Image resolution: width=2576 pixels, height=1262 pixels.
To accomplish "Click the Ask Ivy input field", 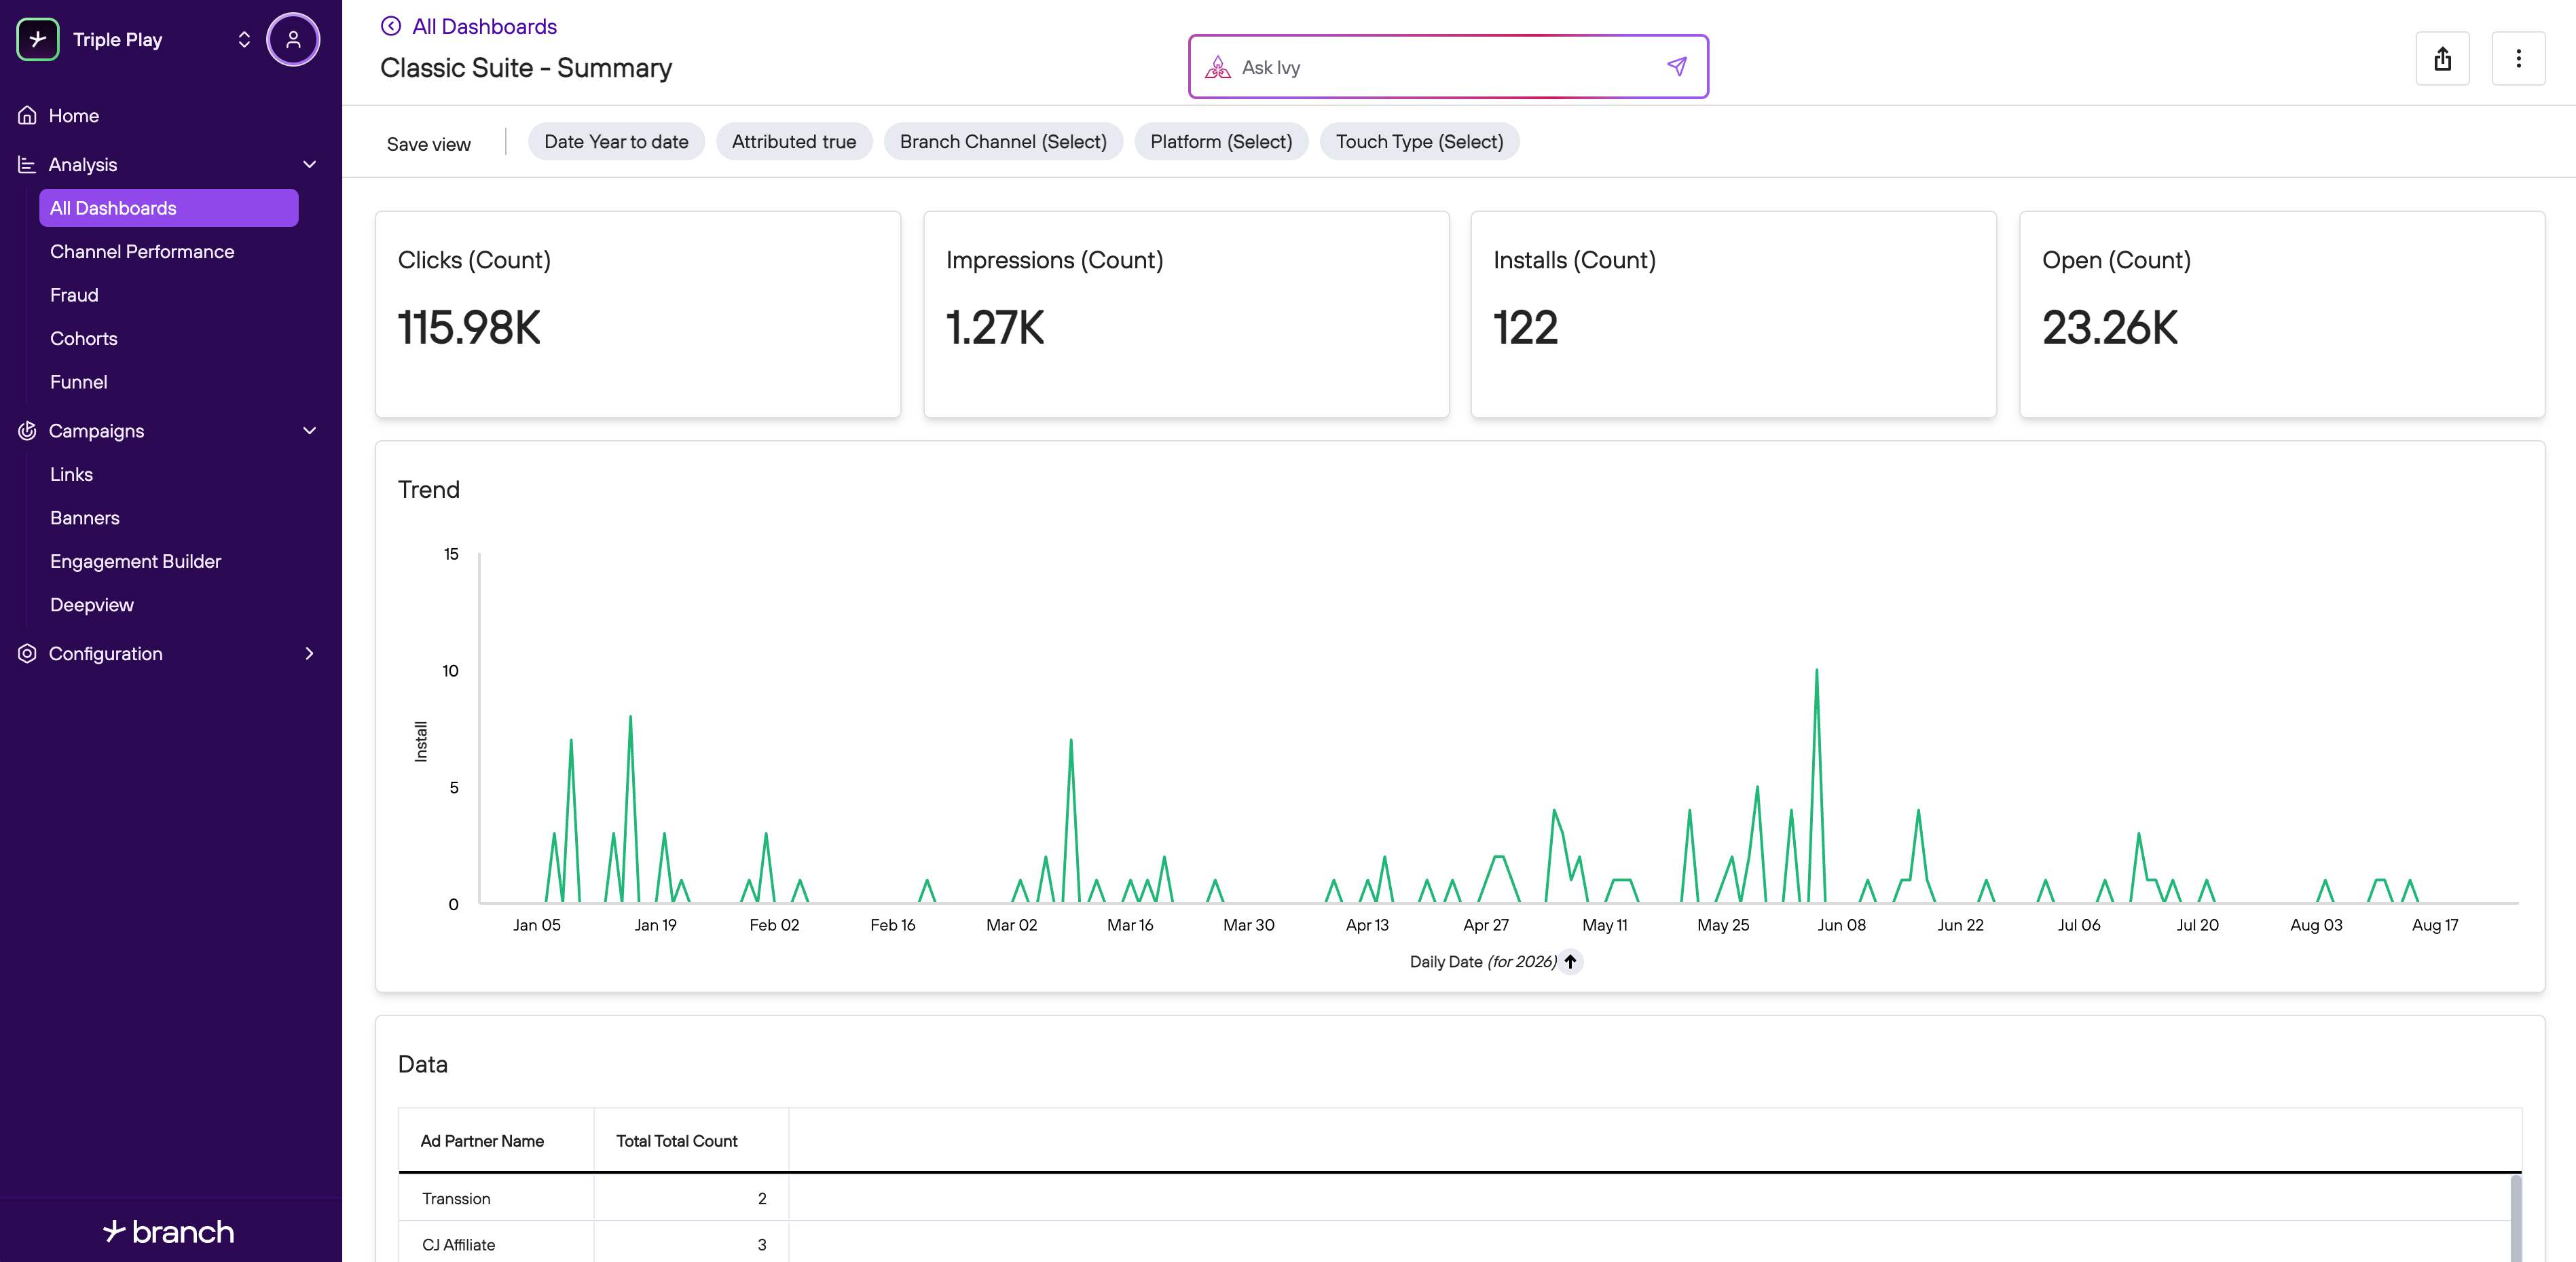I will pos(1430,67).
